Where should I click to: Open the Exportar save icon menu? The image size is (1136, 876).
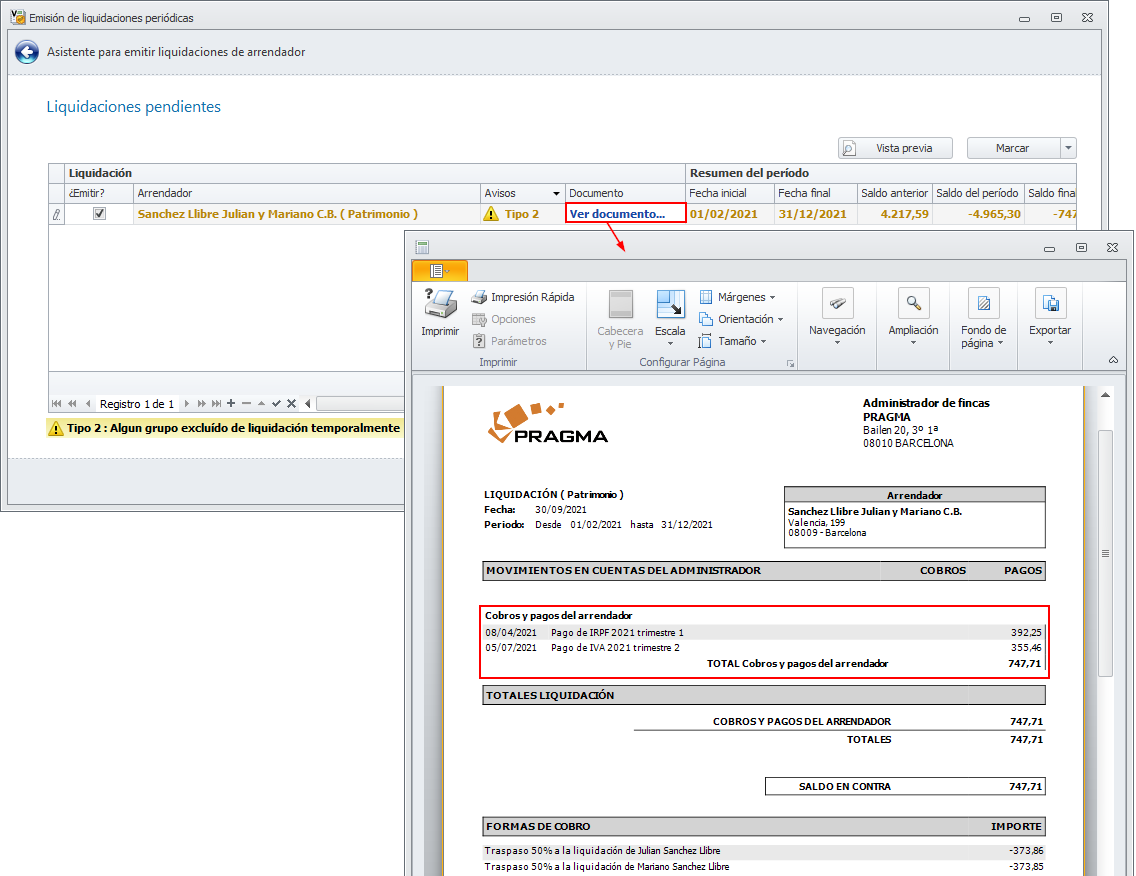tap(1049, 304)
